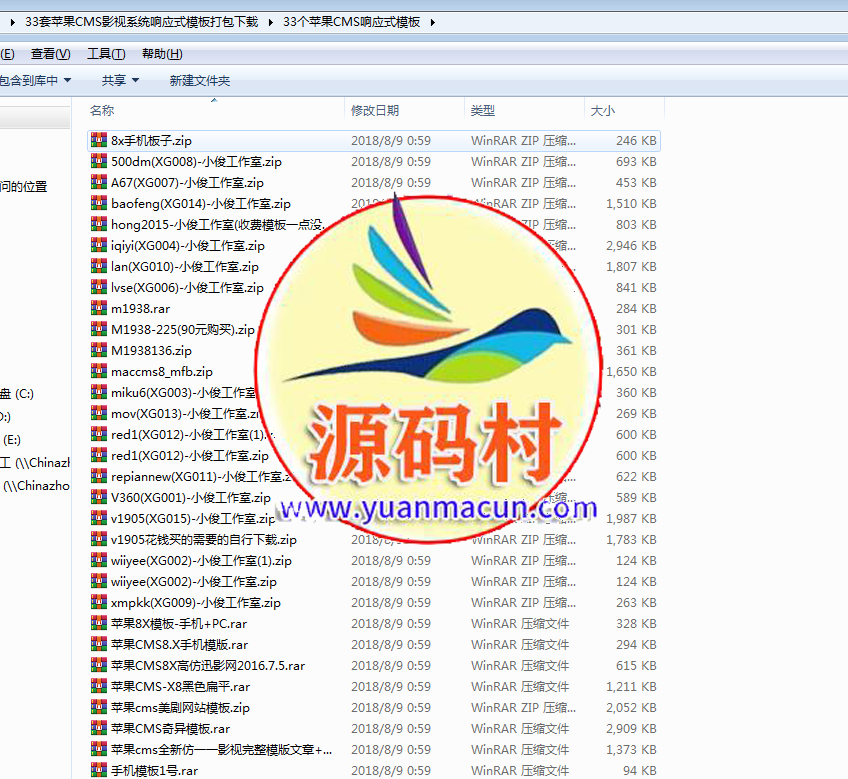This screenshot has height=779, width=848.
Task: Open the 帮助(H) menu
Action: 162,54
